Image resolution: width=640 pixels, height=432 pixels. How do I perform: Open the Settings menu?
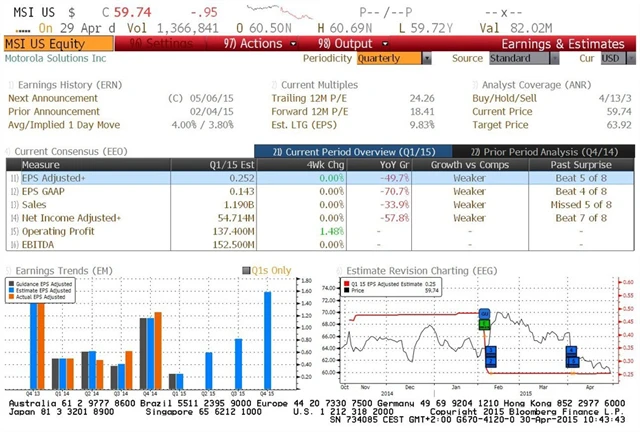(155, 44)
